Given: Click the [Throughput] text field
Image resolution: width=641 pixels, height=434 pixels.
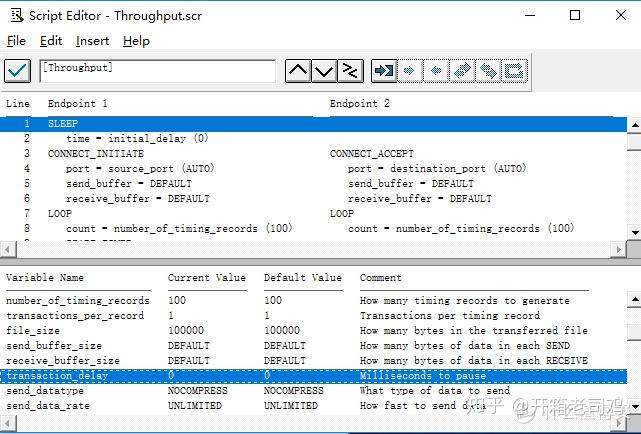Looking at the screenshot, I should coord(158,71).
